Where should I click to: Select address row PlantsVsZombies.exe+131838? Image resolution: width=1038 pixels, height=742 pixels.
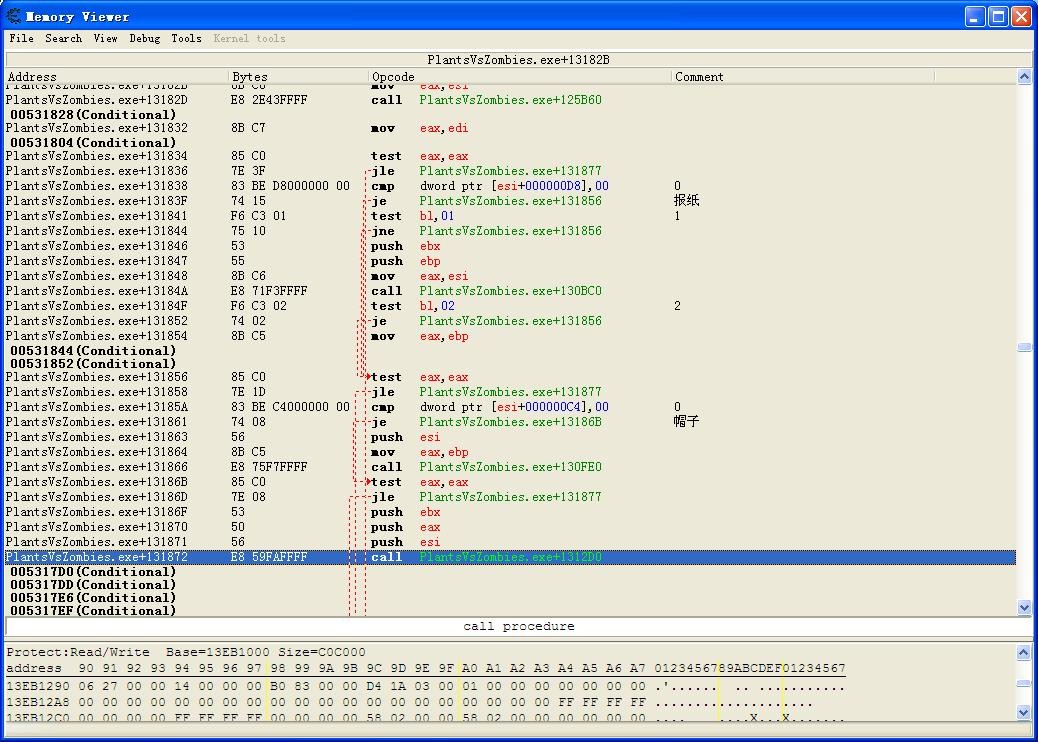coord(510,186)
